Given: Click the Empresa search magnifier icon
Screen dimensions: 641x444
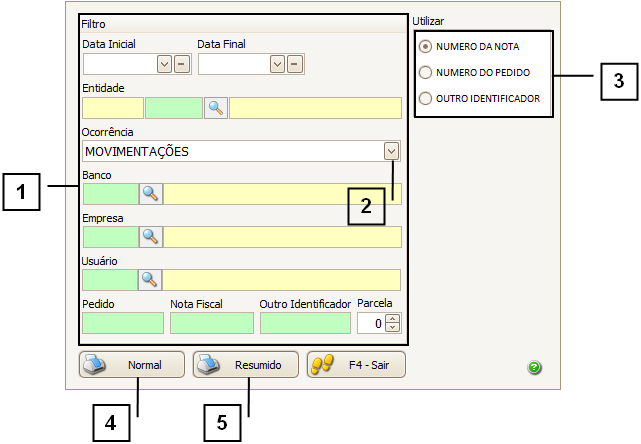Looking at the screenshot, I should pyautogui.click(x=150, y=237).
